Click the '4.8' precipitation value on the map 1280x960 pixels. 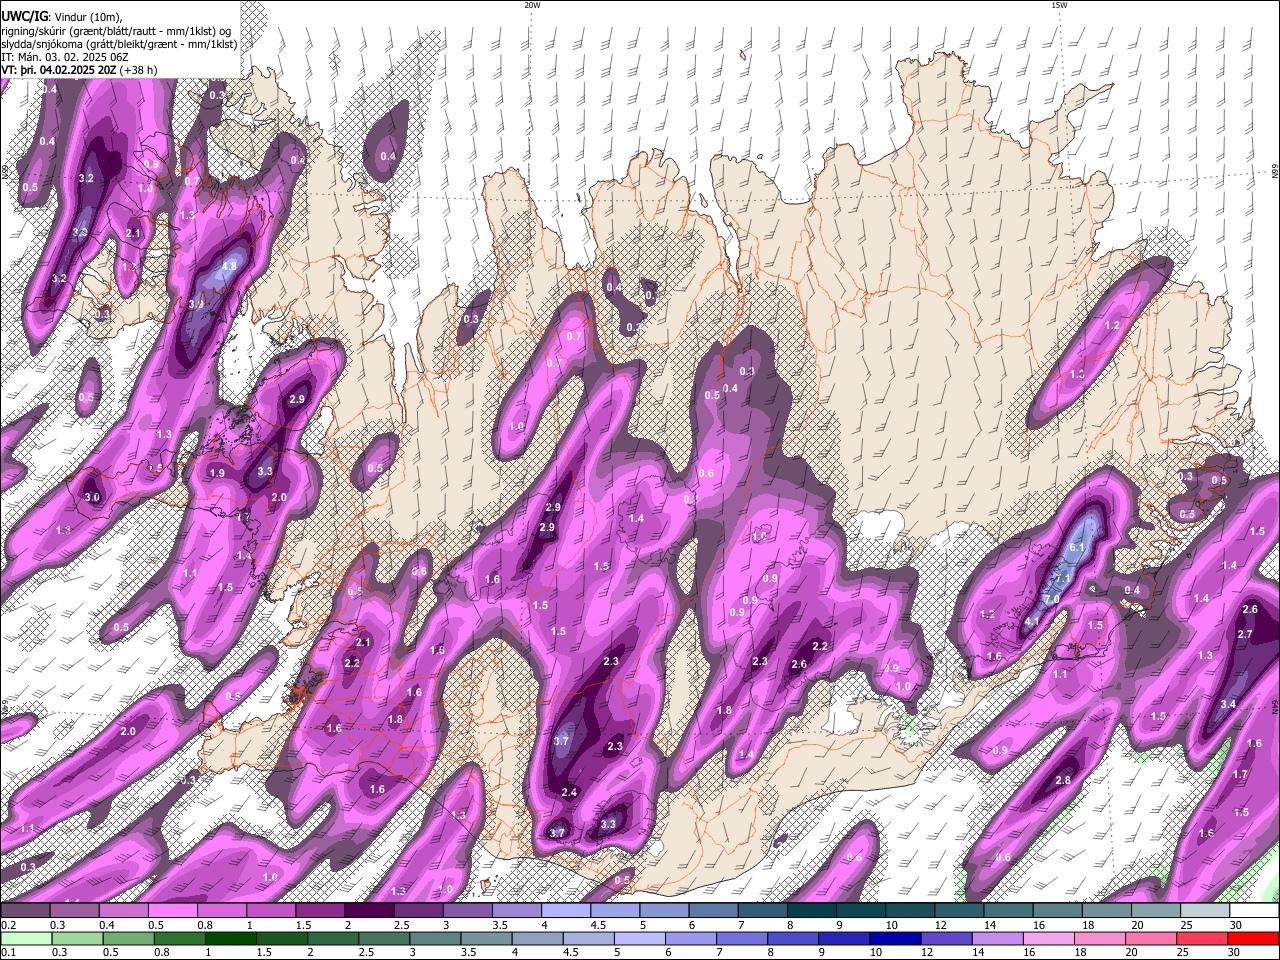pyautogui.click(x=229, y=266)
